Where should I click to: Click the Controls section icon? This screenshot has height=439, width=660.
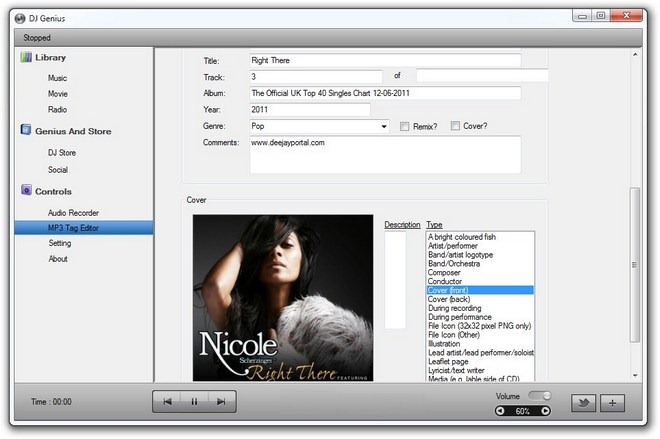click(x=26, y=190)
